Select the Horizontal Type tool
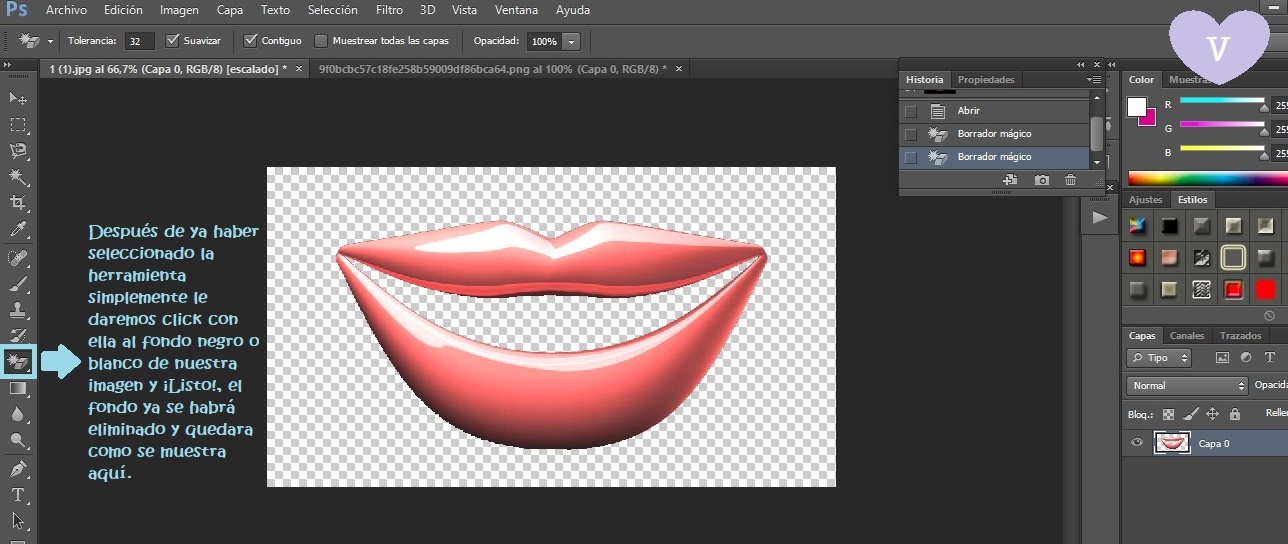This screenshot has width=1288, height=544. point(18,495)
